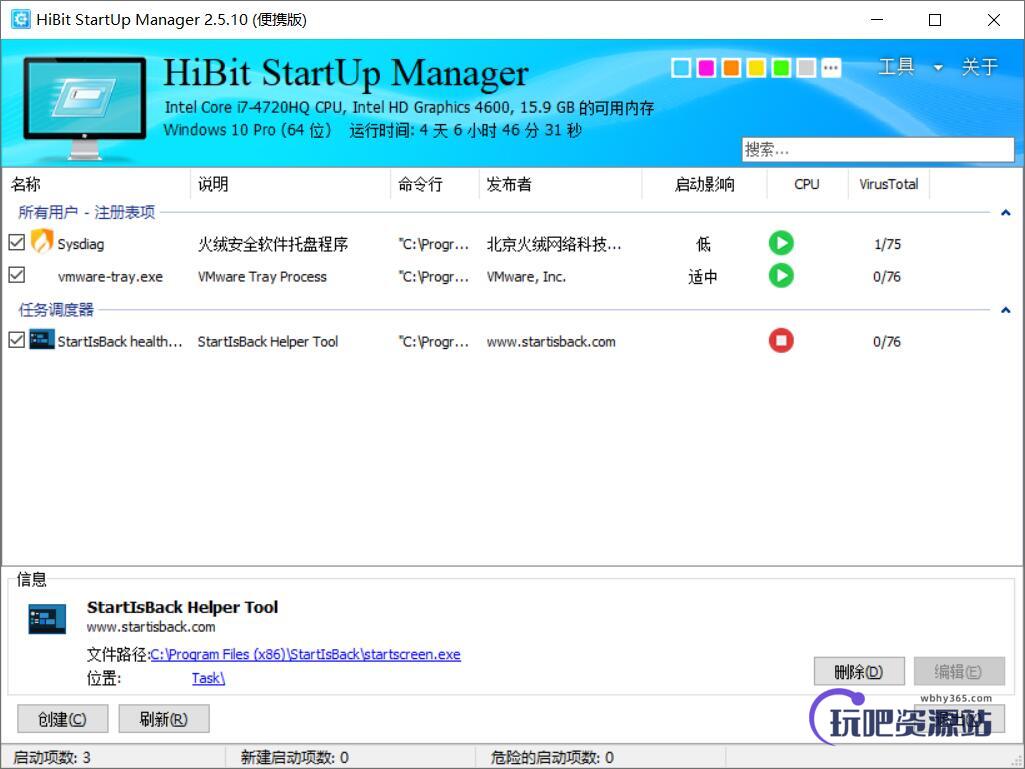Click the 搜索 search field
This screenshot has height=769, width=1025.
(x=878, y=150)
